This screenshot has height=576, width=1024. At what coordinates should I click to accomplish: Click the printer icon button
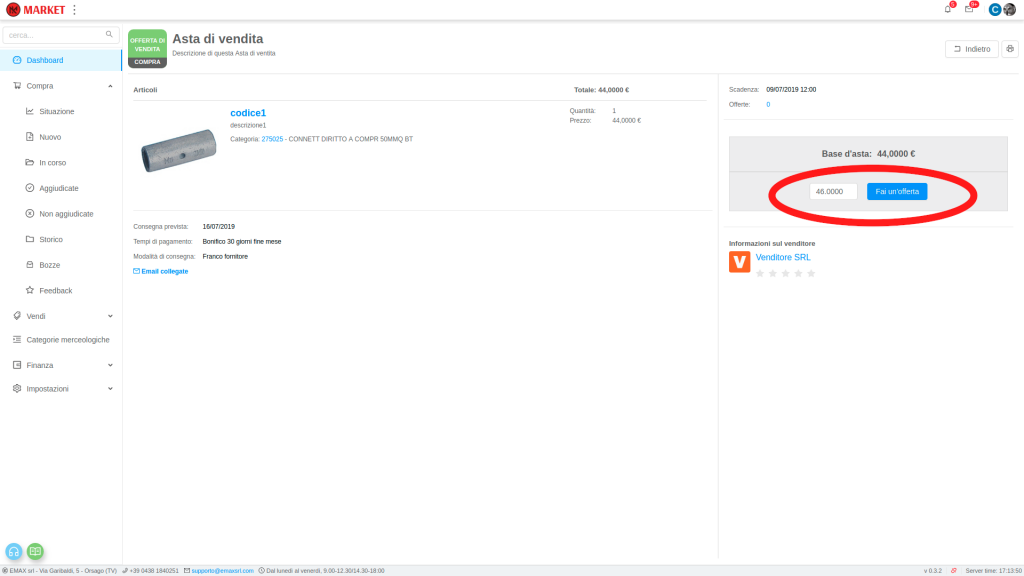click(x=1009, y=49)
